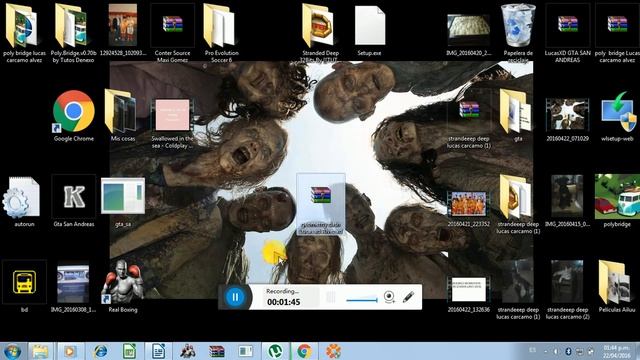Open the media player taskbar icon

coord(69,351)
